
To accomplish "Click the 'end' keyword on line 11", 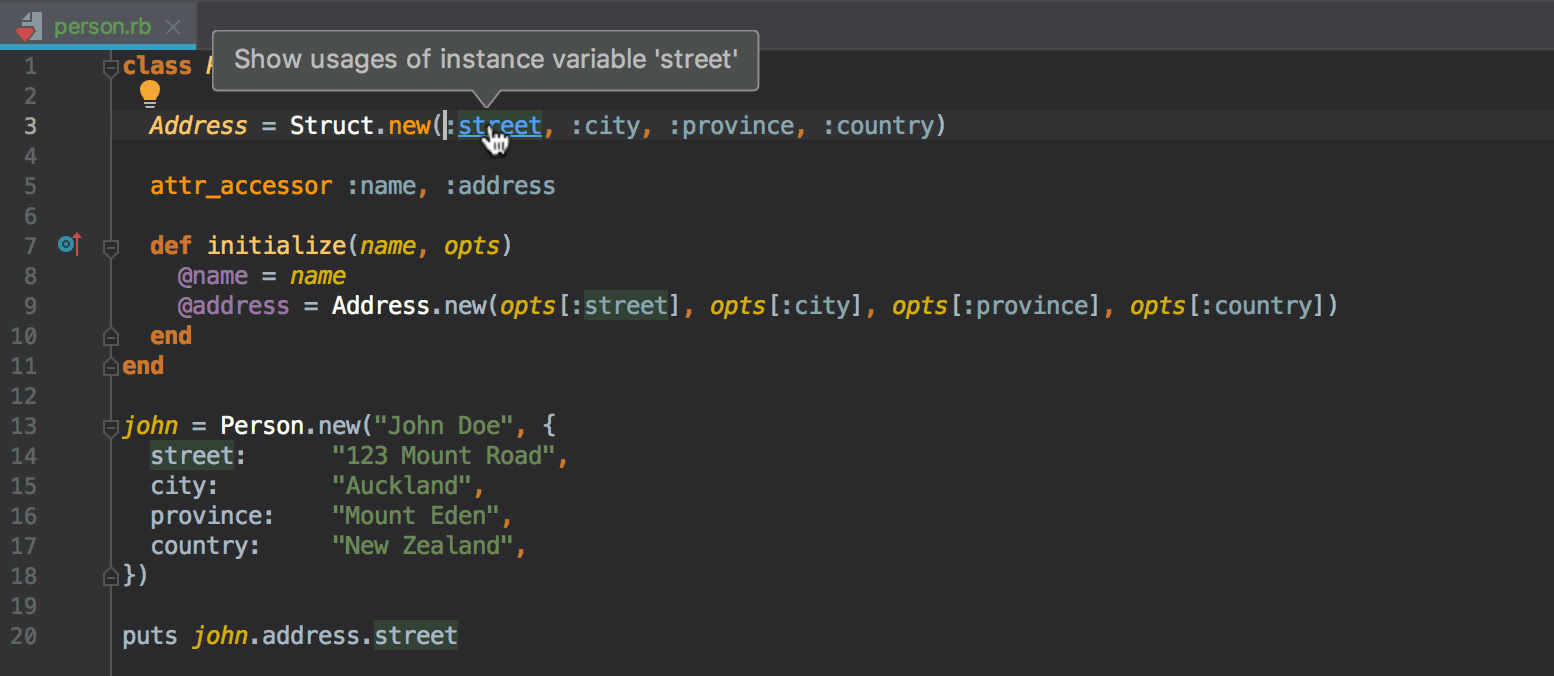I will (143, 366).
